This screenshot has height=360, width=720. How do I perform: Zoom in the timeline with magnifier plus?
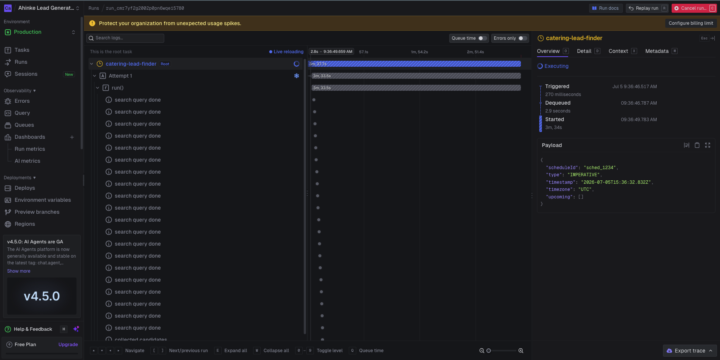pyautogui.click(x=521, y=350)
